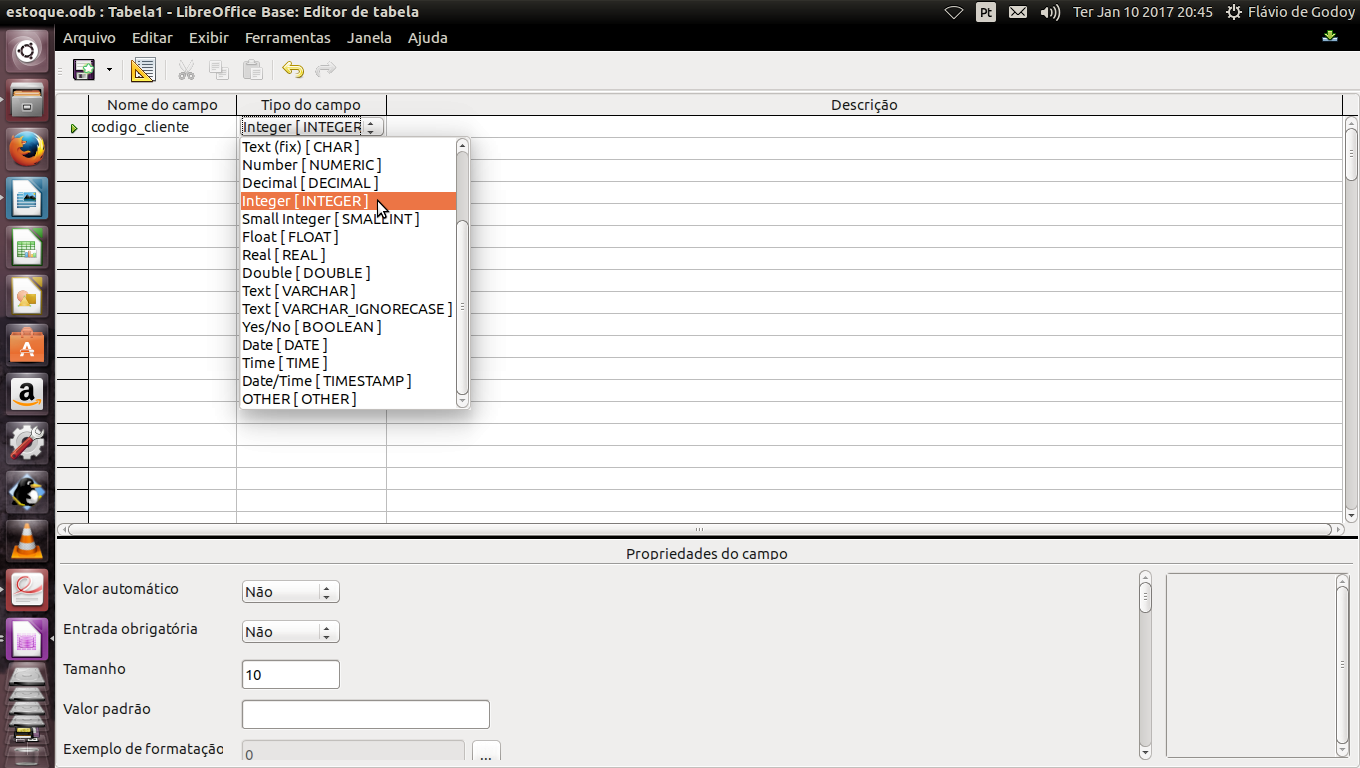This screenshot has height=768, width=1360.
Task: Click inside the Valor padrão input field
Action: point(365,714)
